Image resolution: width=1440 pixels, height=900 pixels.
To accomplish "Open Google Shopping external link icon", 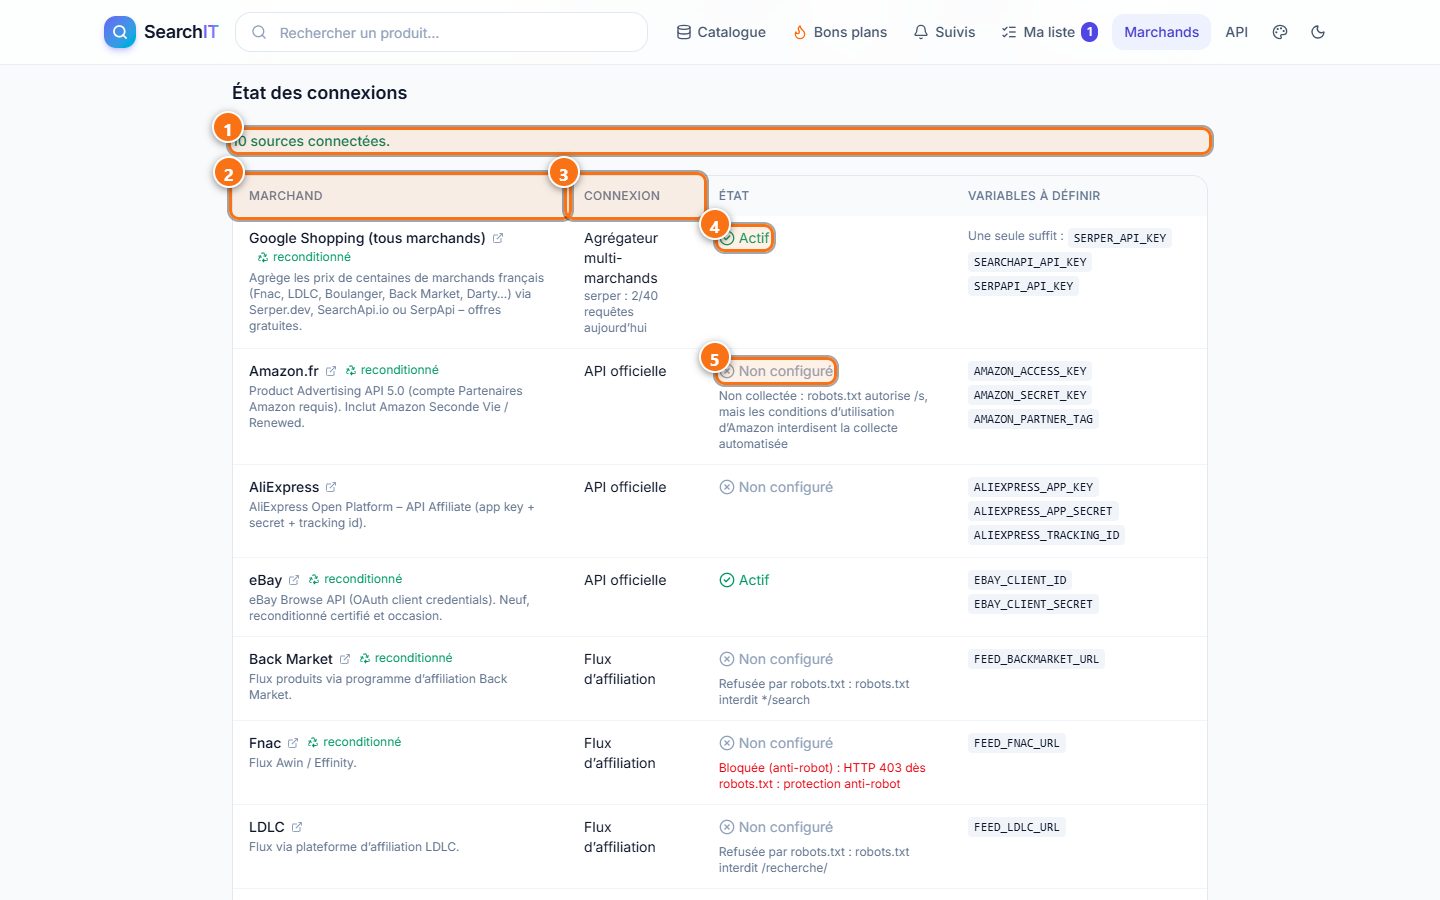I will (498, 238).
